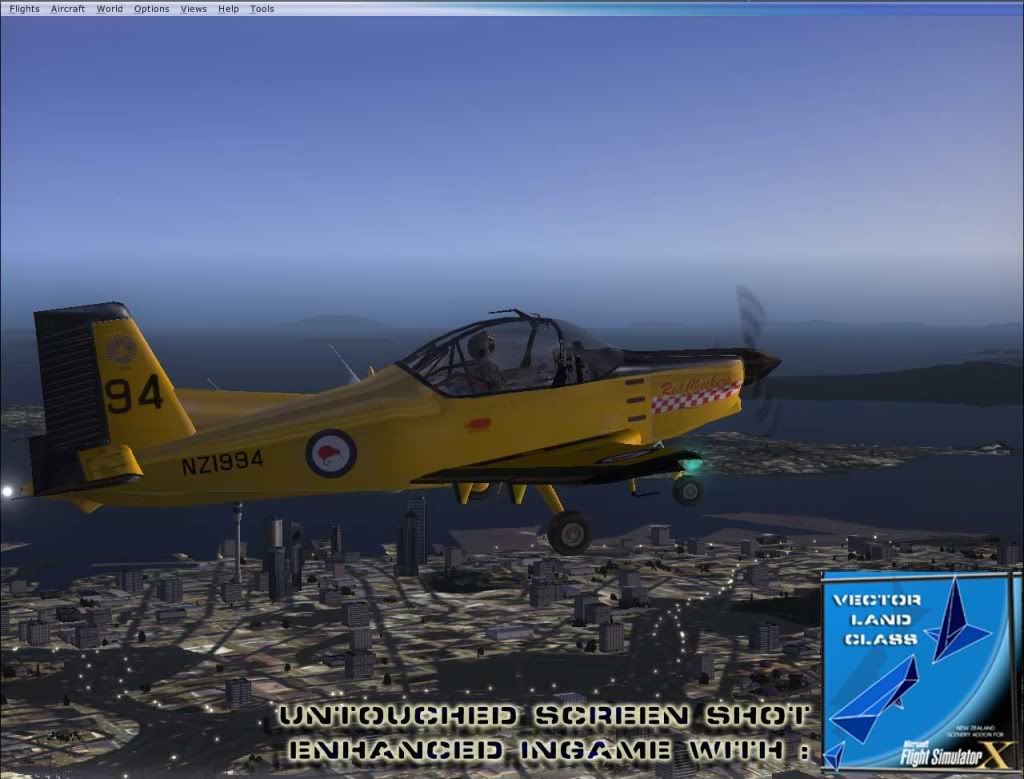
Task: Click the NZ1994 registration marking
Action: (x=222, y=462)
